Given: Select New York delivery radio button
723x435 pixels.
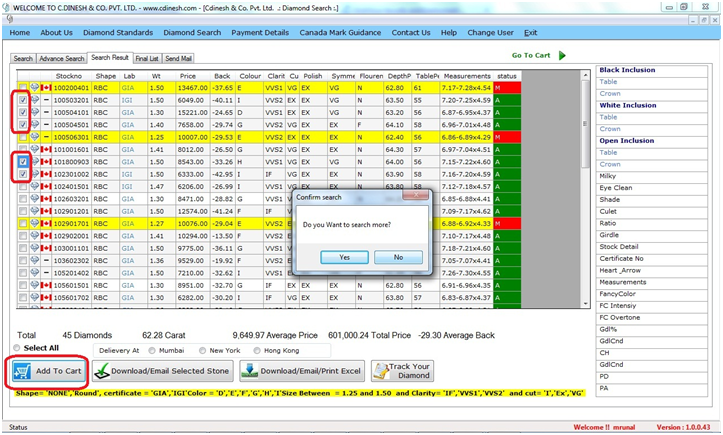Looking at the screenshot, I should 202,351.
